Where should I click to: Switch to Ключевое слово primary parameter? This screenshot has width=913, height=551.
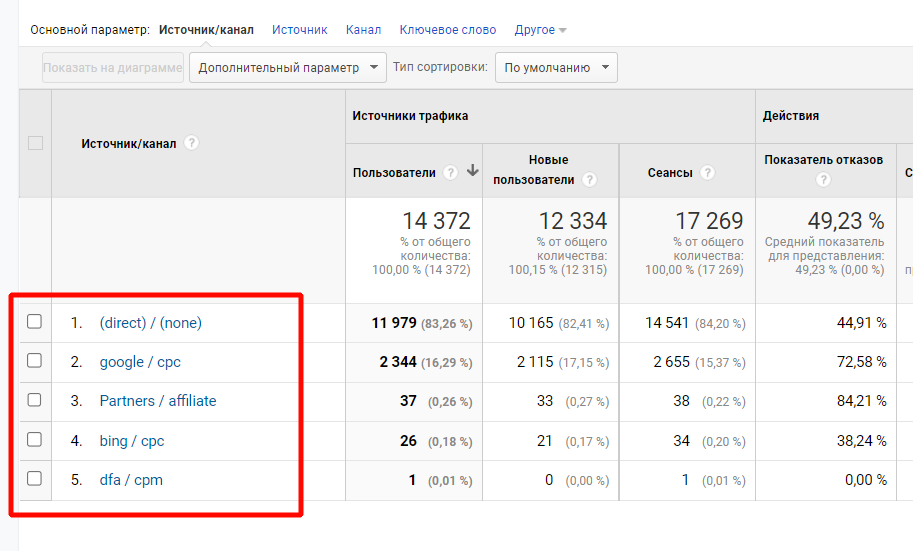coord(447,30)
